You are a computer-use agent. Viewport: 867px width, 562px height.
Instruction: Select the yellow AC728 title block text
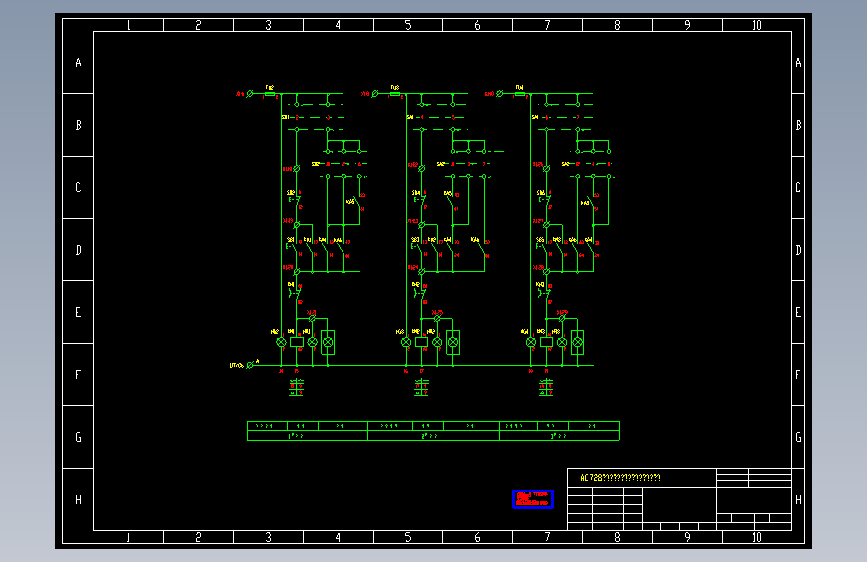click(x=620, y=477)
